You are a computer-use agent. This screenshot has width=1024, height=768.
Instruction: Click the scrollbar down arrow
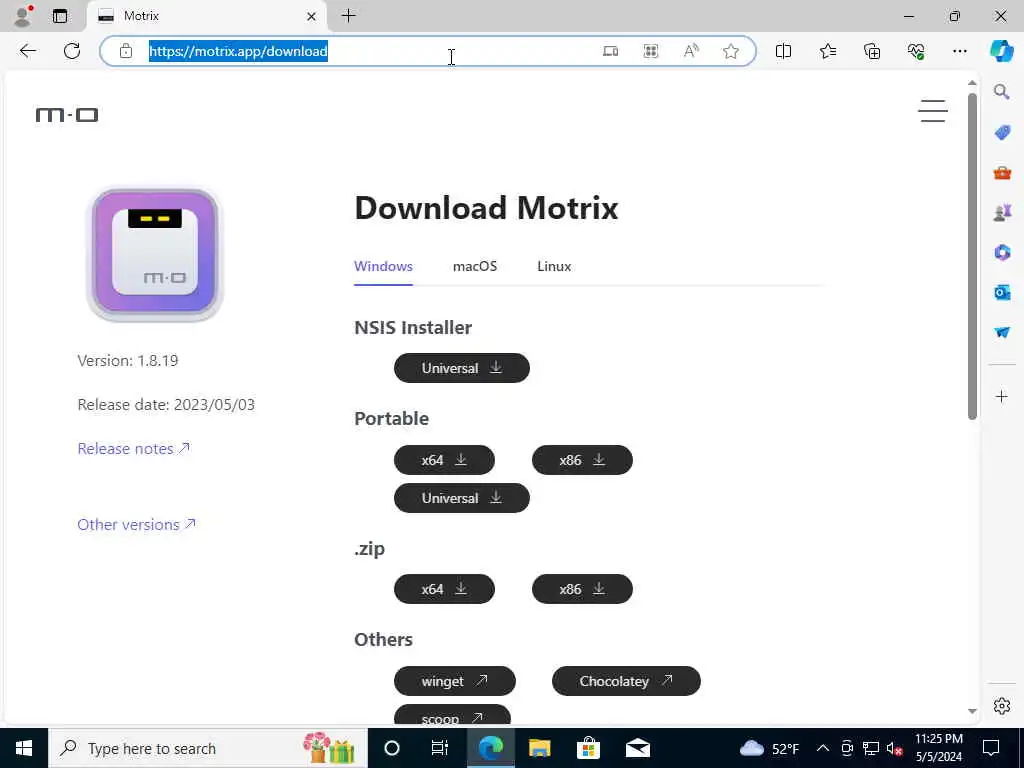click(x=972, y=711)
